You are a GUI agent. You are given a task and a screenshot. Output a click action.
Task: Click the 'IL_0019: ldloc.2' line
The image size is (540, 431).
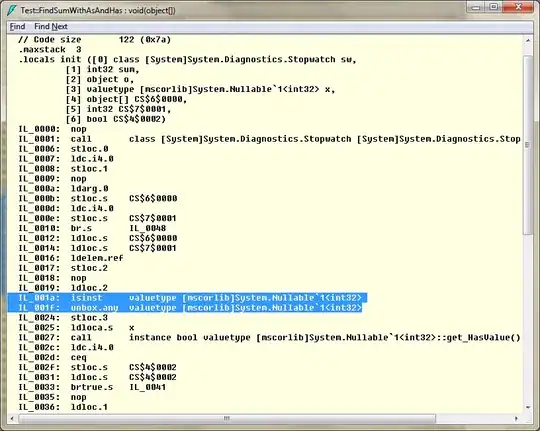(x=63, y=288)
